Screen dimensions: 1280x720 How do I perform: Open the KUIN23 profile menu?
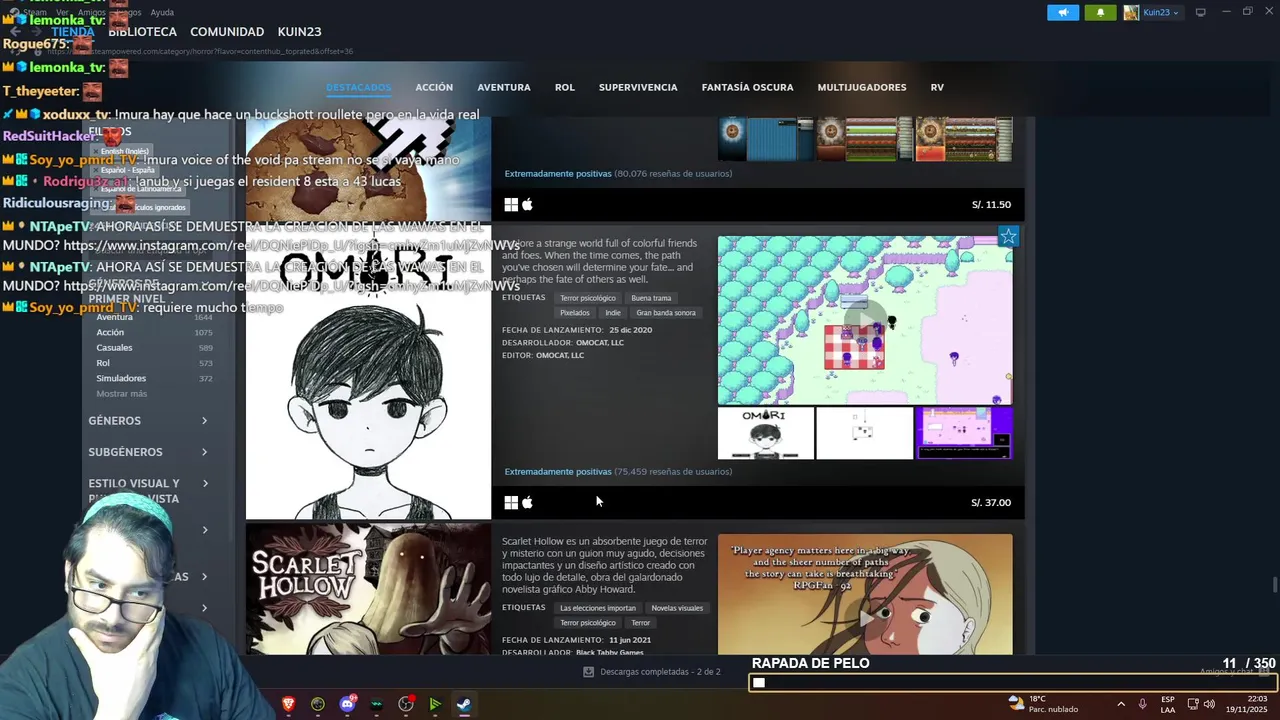click(x=299, y=31)
